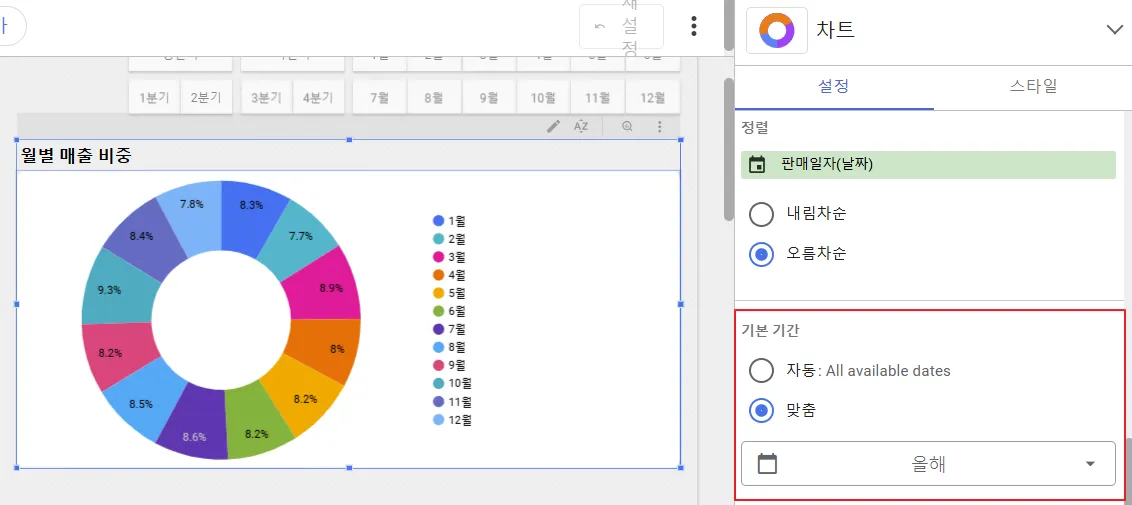
Task: Click the 7월 filter button
Action: point(380,97)
